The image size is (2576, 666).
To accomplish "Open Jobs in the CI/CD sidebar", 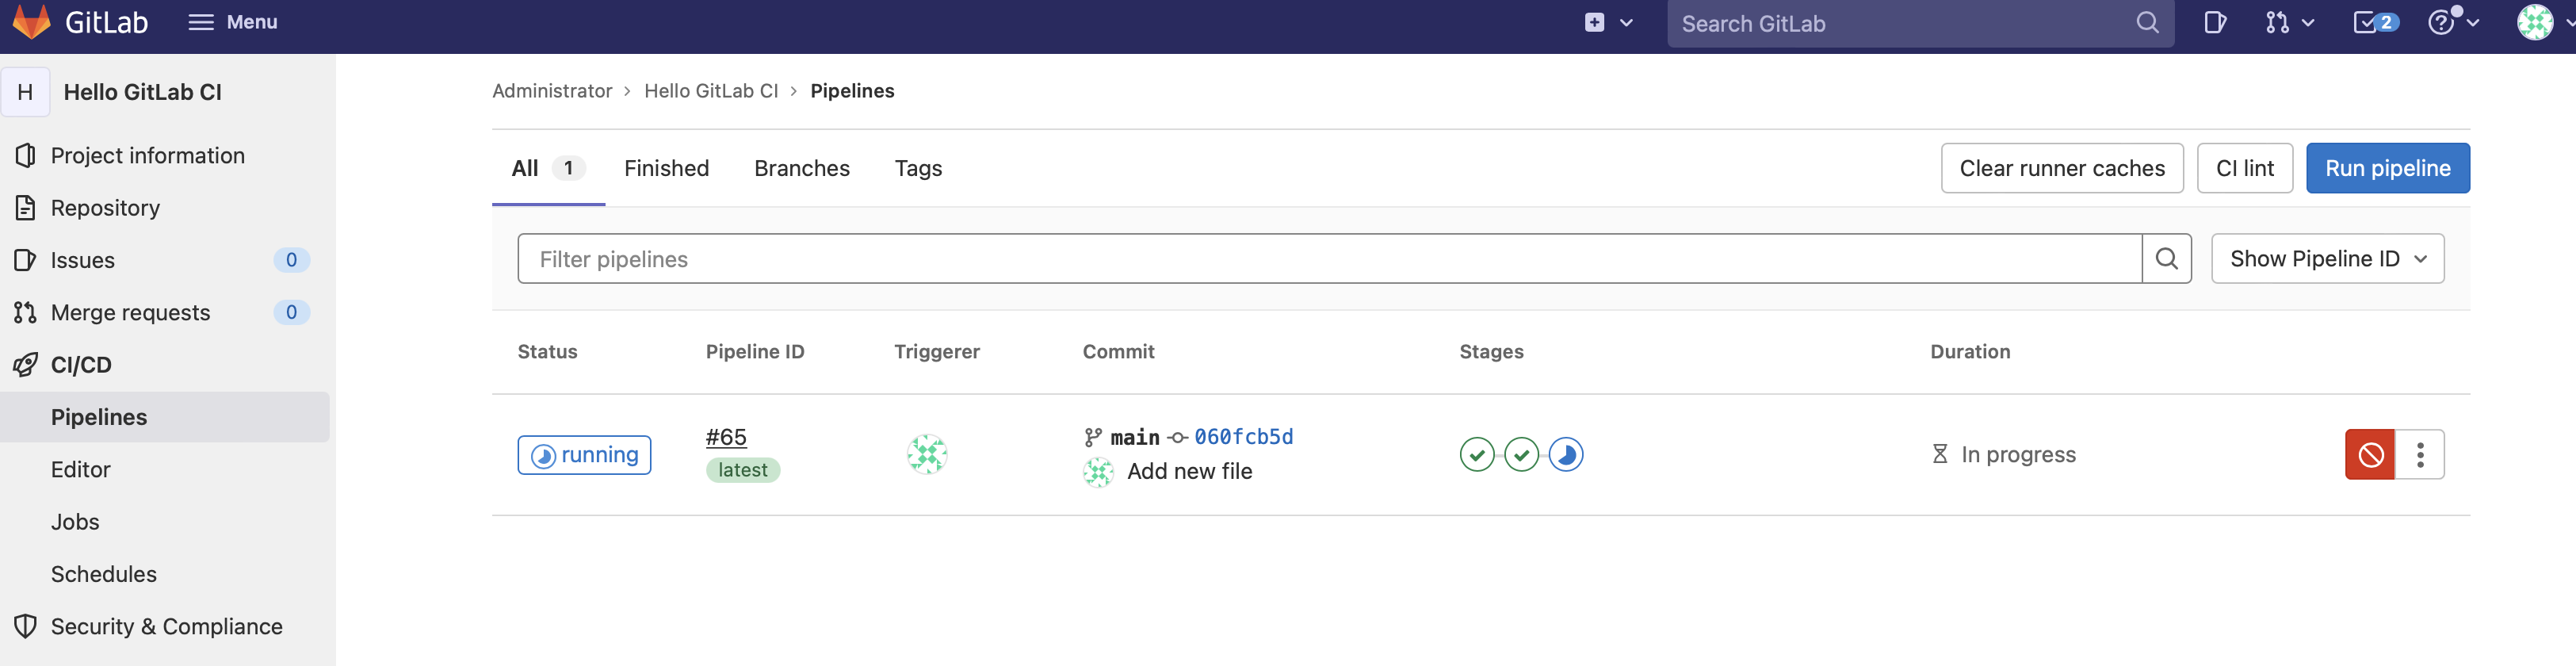I will click(75, 522).
